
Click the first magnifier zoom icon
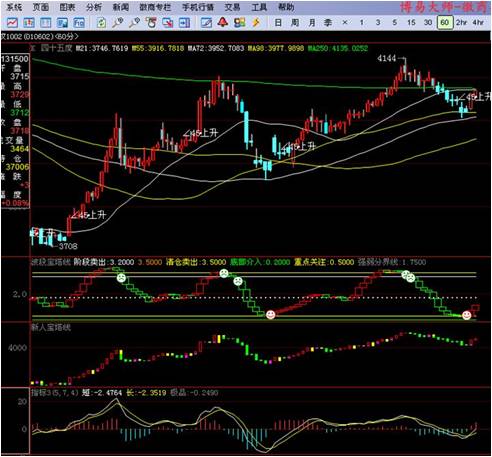[x=117, y=23]
